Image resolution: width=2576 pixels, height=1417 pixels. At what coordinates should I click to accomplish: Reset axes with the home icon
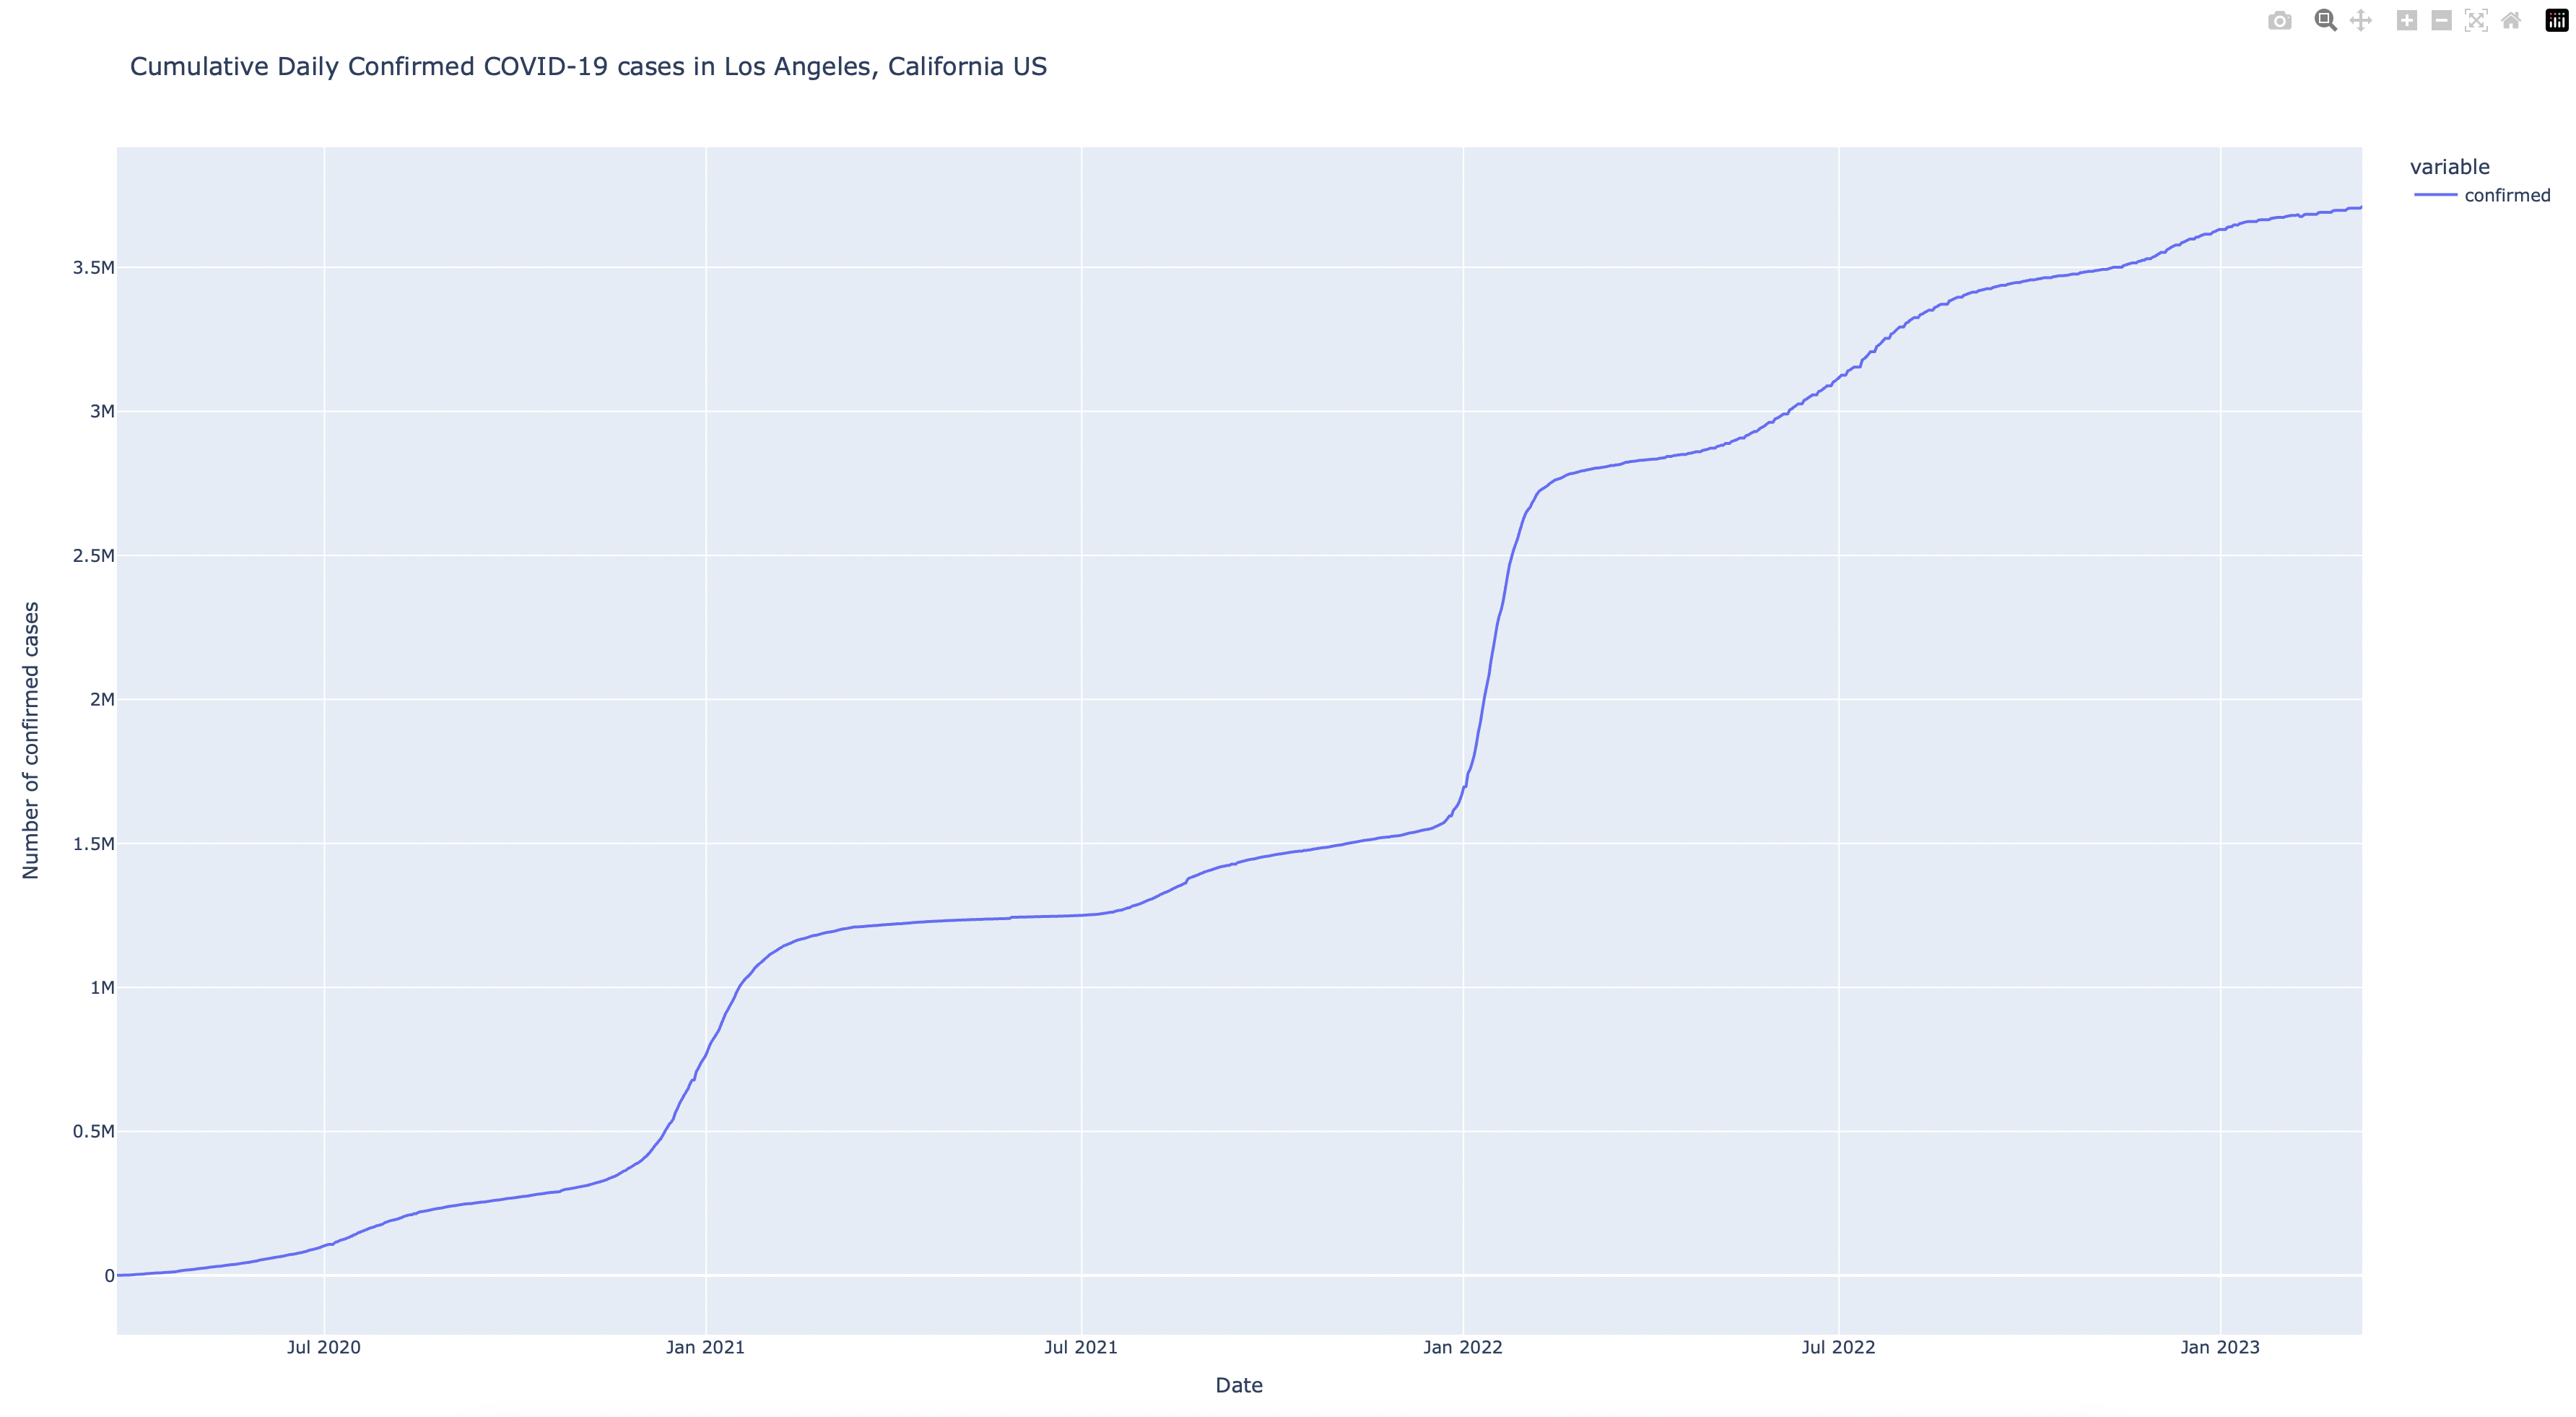[x=2510, y=21]
